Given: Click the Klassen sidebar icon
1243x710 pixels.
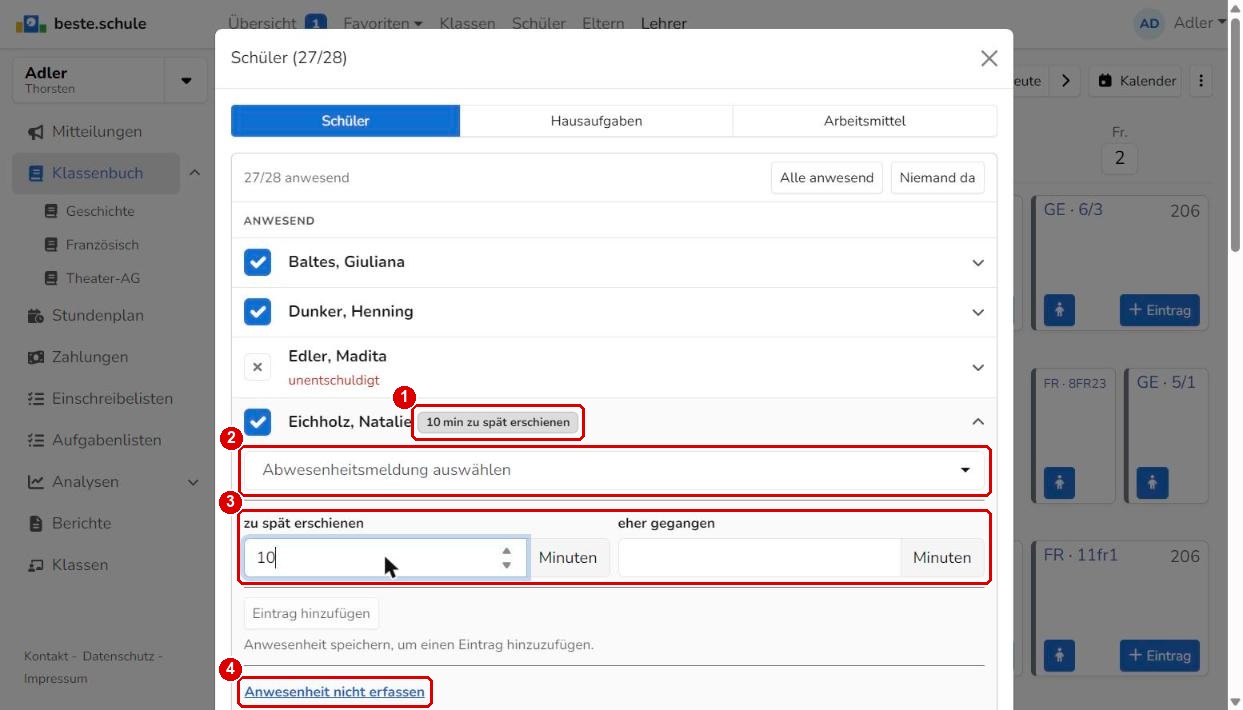Looking at the screenshot, I should coord(35,565).
